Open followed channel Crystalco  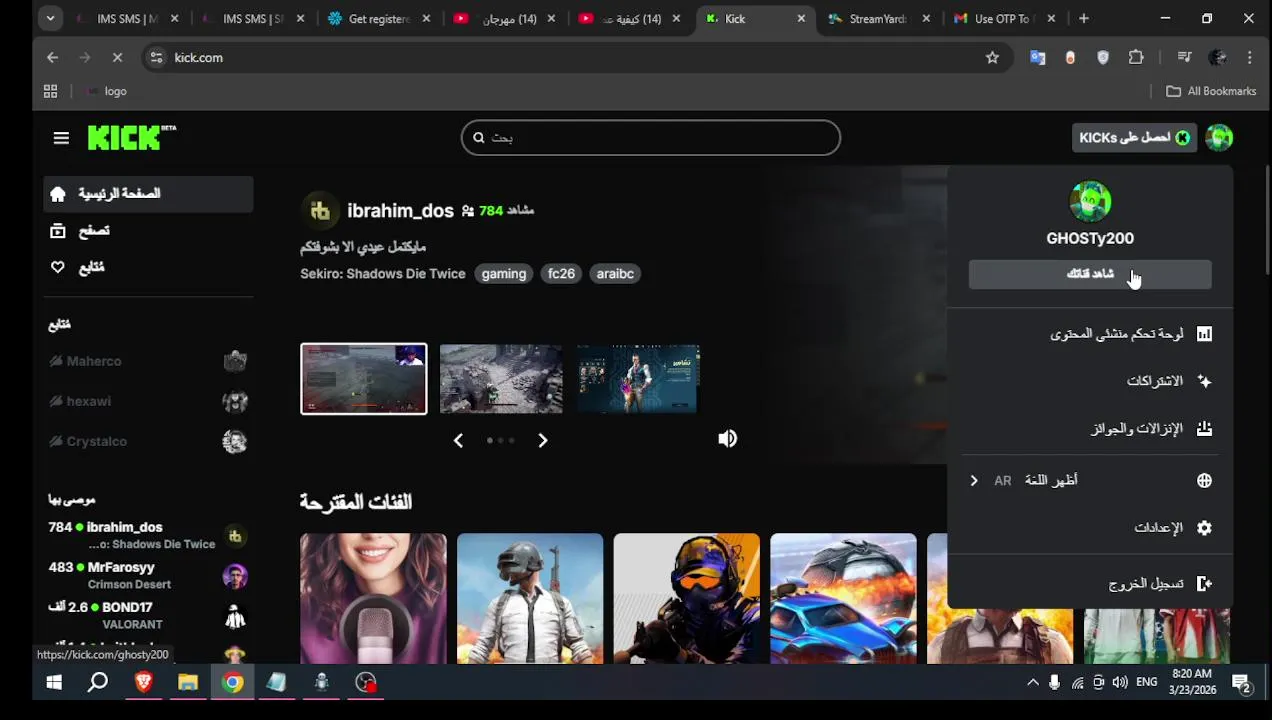148,441
